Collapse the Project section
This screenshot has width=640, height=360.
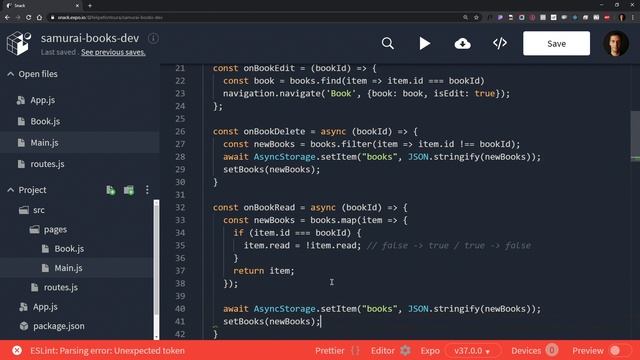coord(11,190)
